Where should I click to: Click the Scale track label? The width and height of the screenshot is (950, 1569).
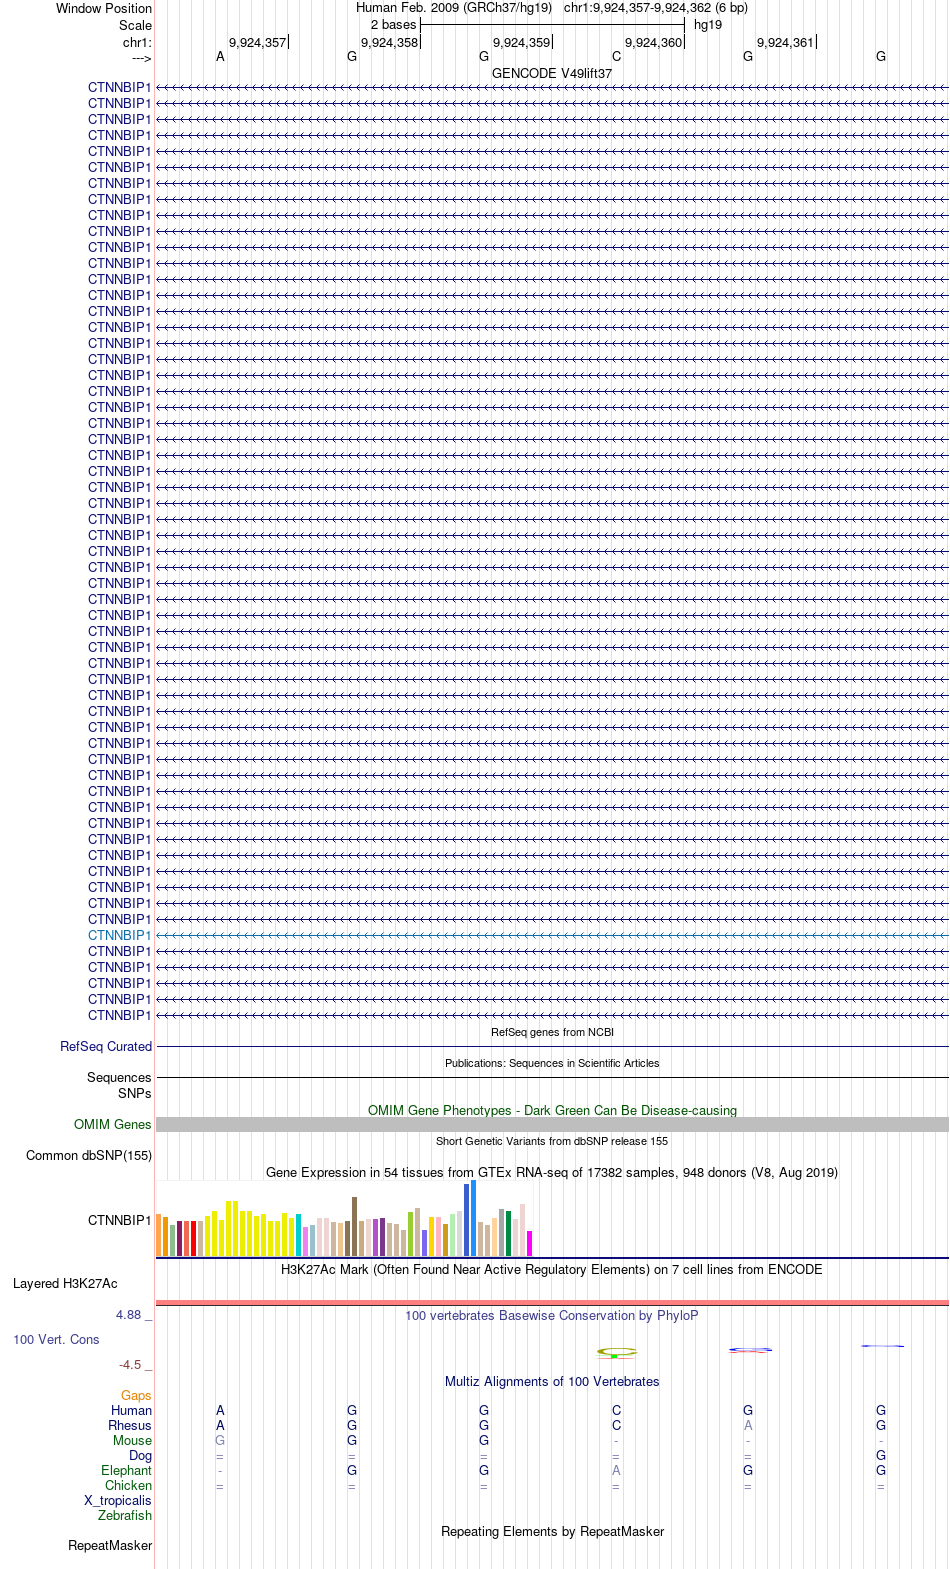pyautogui.click(x=136, y=25)
